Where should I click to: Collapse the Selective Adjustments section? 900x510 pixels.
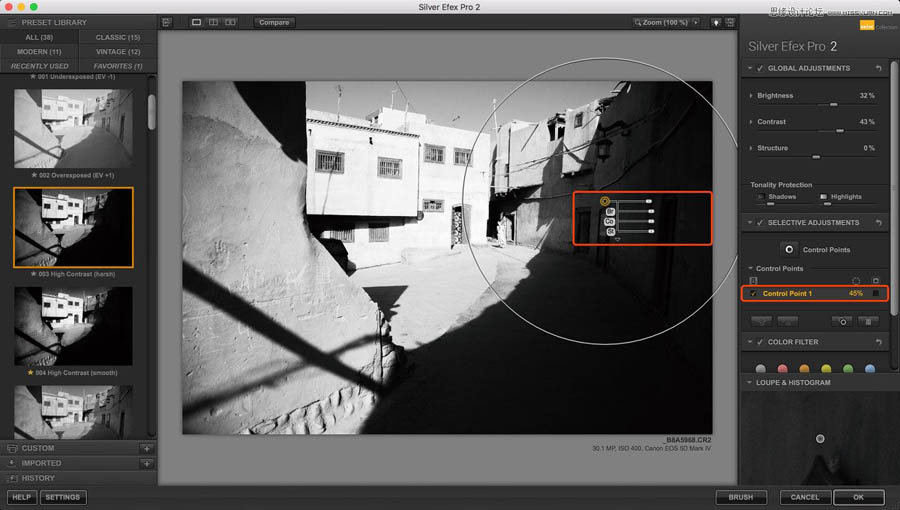(750, 223)
